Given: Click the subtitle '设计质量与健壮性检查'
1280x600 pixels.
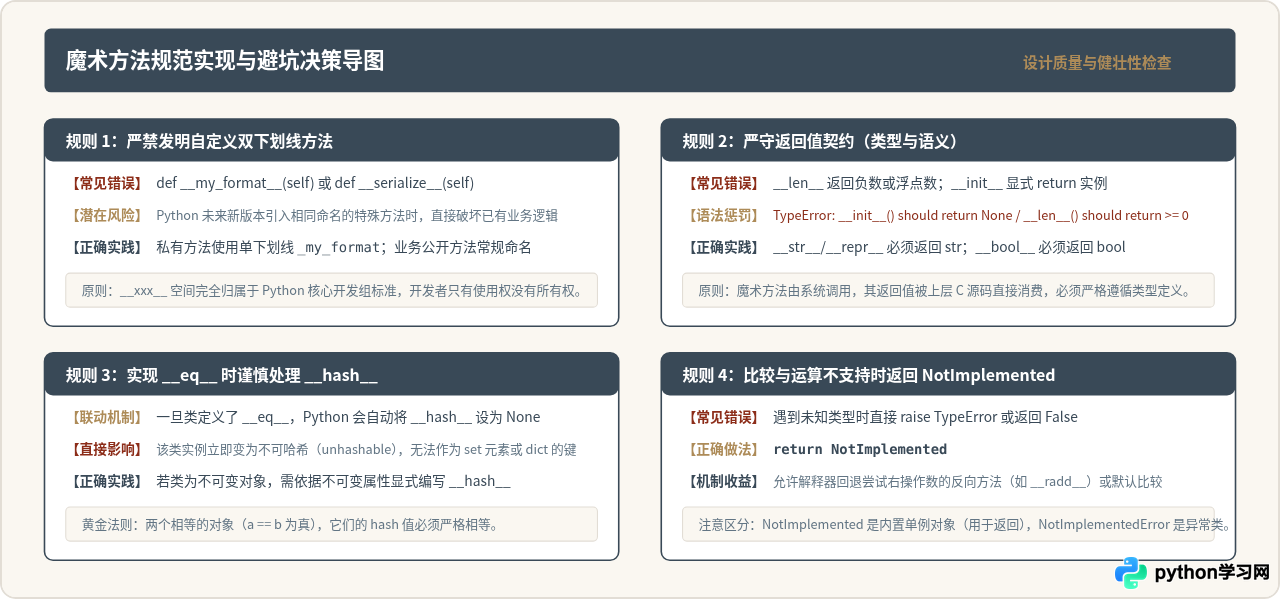Looking at the screenshot, I should [x=1097, y=62].
